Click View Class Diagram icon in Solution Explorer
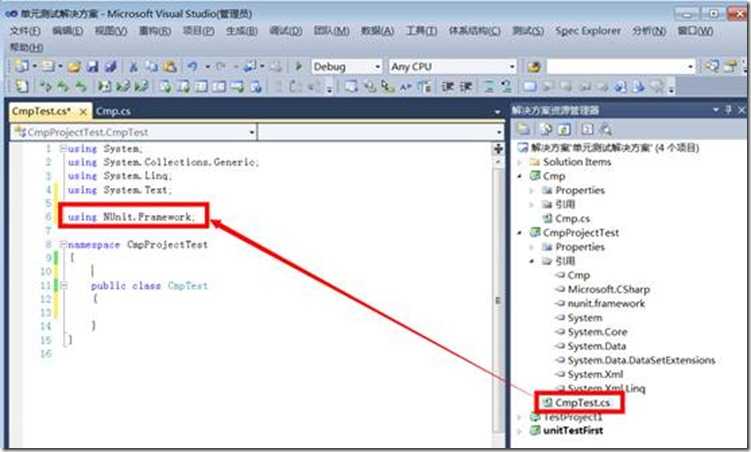This screenshot has width=751, height=452. [x=605, y=129]
